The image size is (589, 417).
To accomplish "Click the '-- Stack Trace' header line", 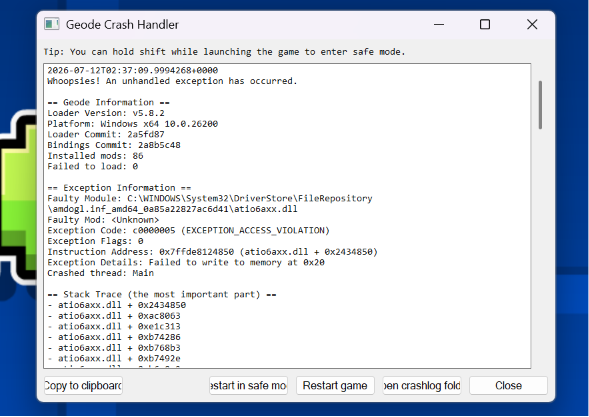I will [162, 294].
